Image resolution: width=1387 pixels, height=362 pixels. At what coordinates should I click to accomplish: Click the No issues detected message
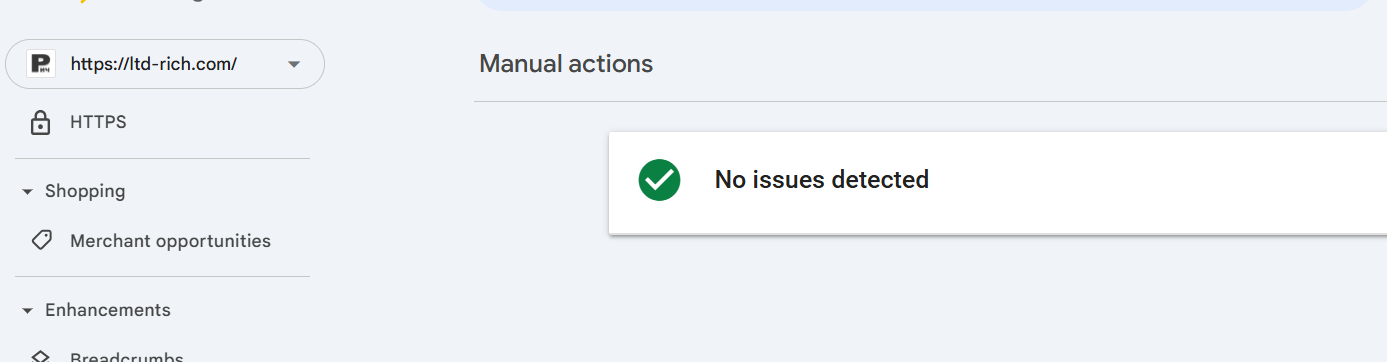pyautogui.click(x=822, y=180)
